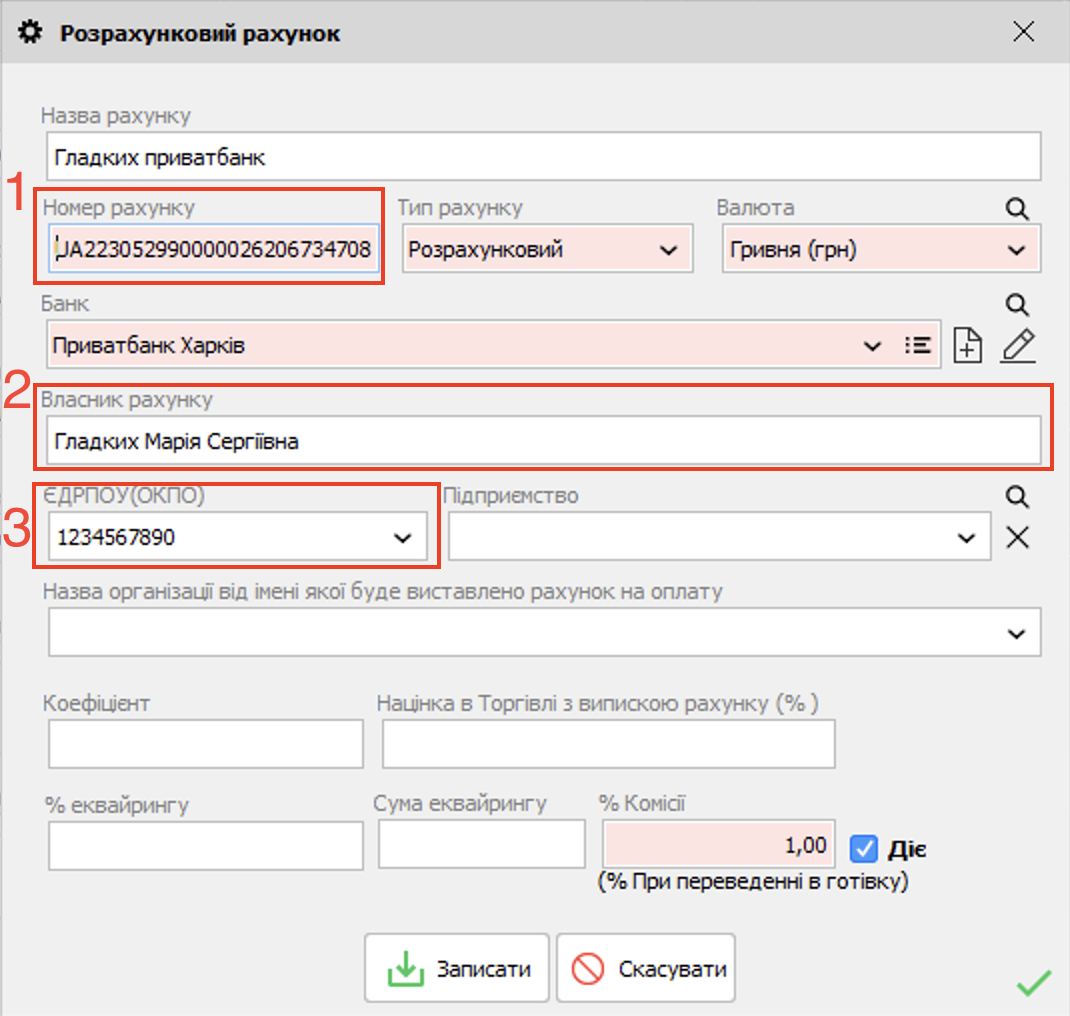Click the search icon above the Банк row

(1016, 304)
